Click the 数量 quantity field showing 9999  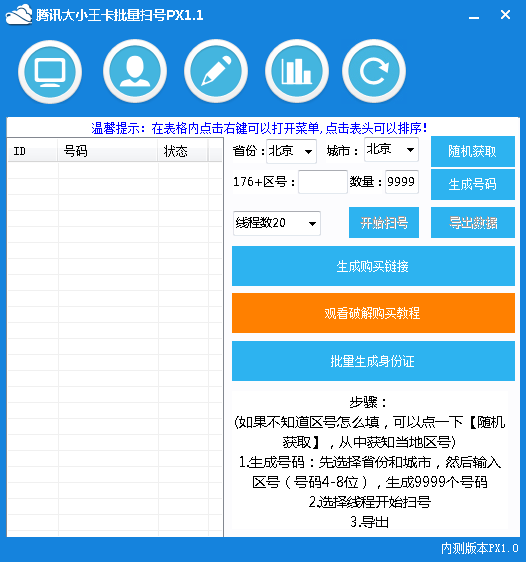[402, 182]
